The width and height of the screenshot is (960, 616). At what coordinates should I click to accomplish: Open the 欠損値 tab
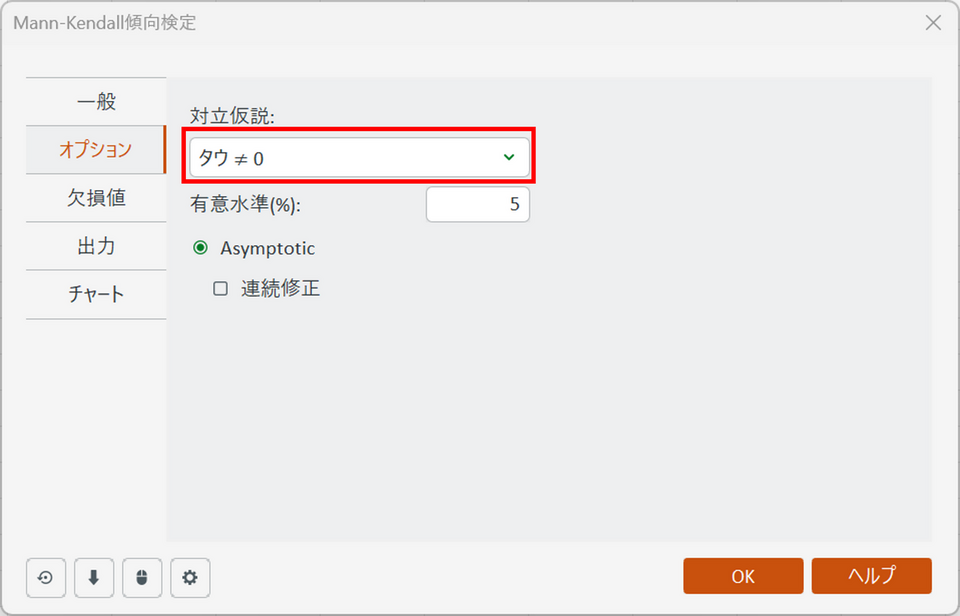pyautogui.click(x=96, y=198)
